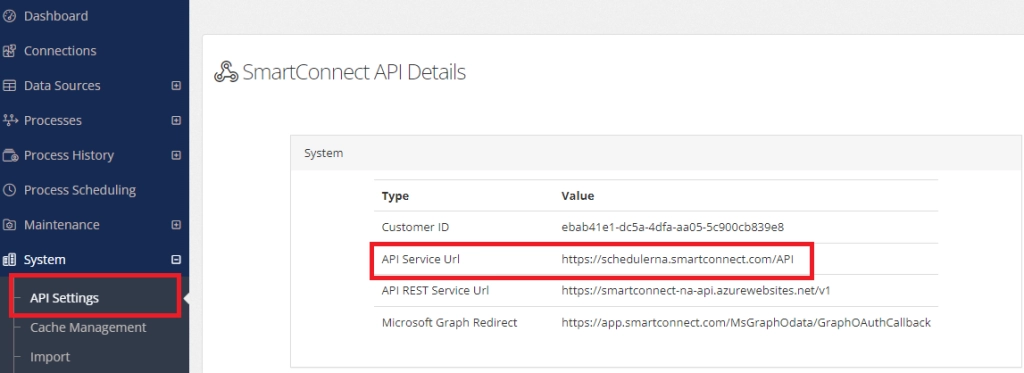The width and height of the screenshot is (1024, 373).
Task: Open Process Scheduling
Action: tap(80, 190)
